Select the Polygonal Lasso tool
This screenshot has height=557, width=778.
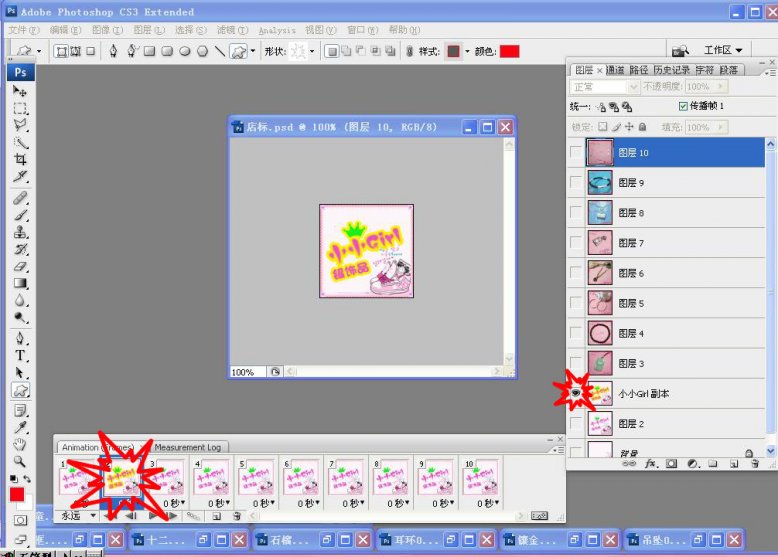20,125
